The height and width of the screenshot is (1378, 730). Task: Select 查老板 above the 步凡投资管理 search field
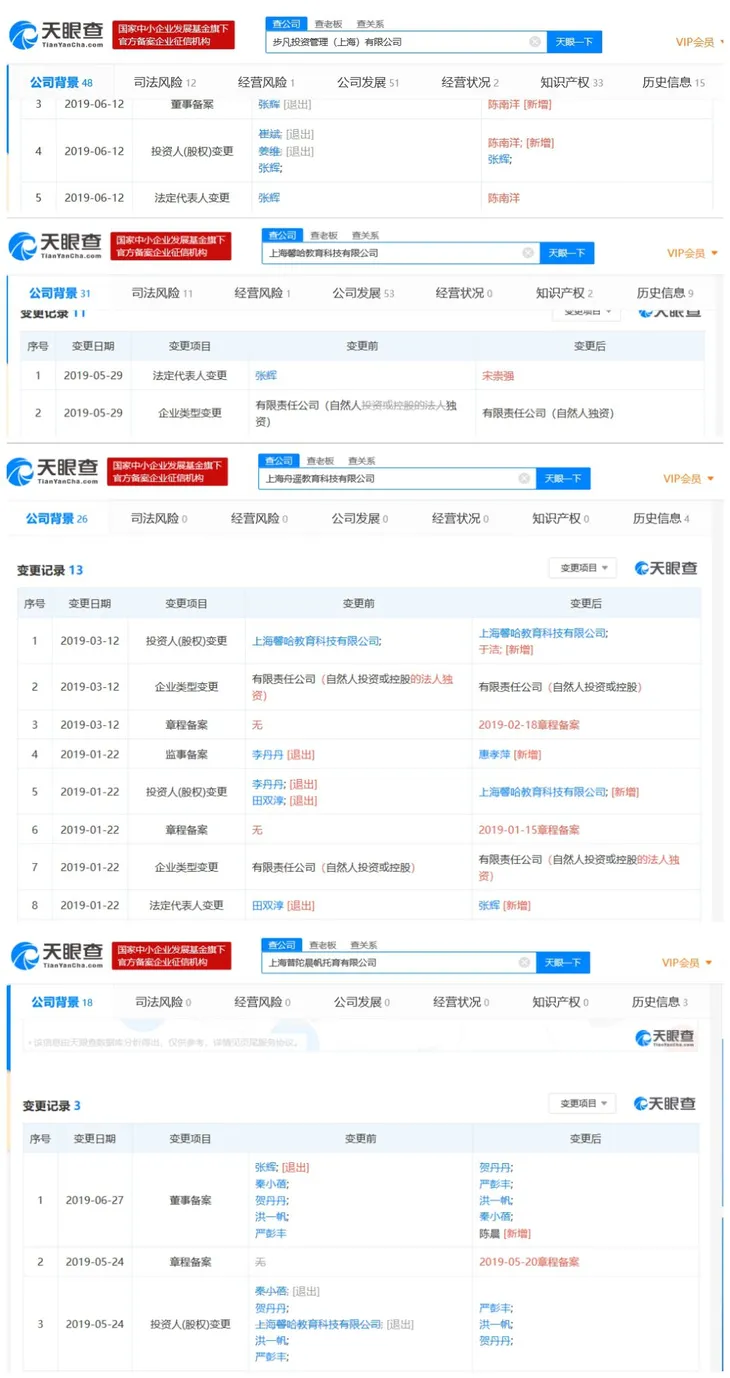[x=327, y=24]
